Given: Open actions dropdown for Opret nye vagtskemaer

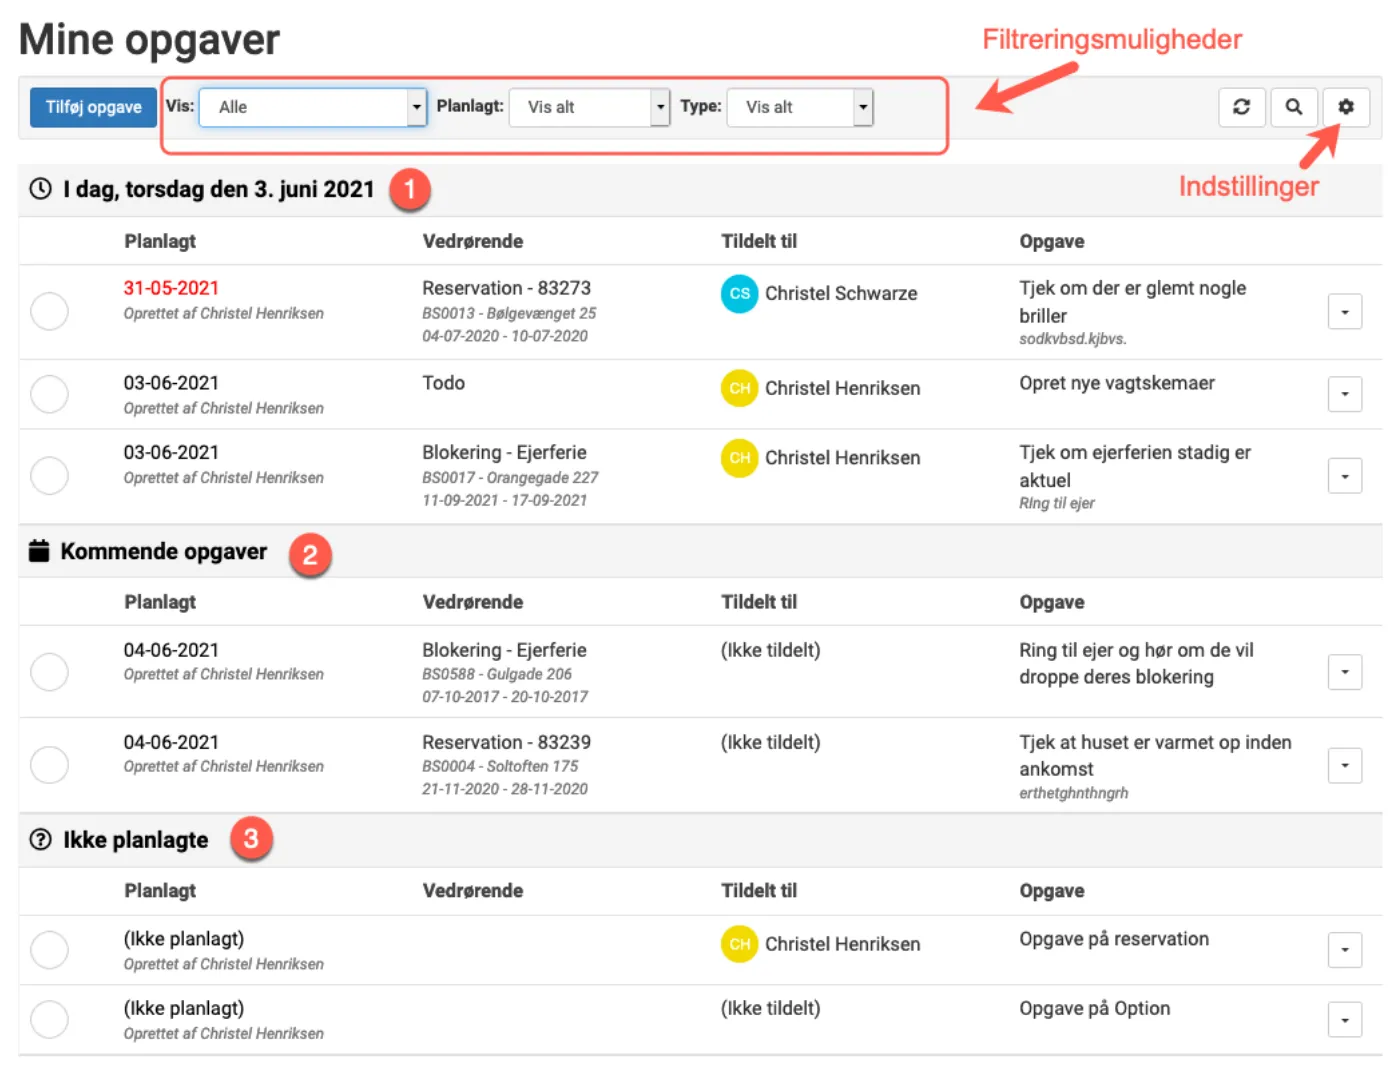Looking at the screenshot, I should click(x=1345, y=394).
